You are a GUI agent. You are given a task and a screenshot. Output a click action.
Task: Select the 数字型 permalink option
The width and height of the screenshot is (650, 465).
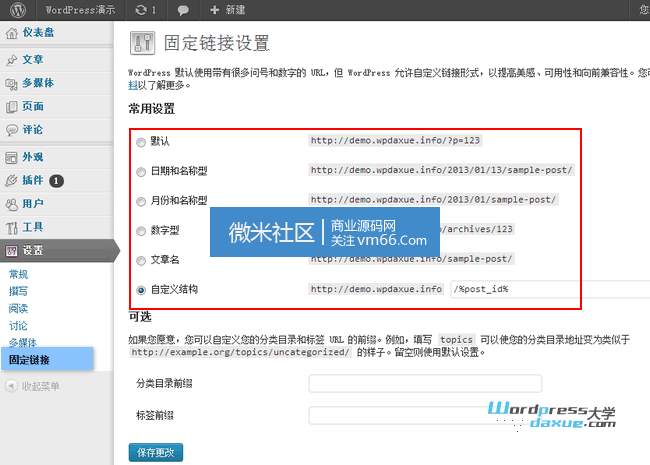(141, 231)
